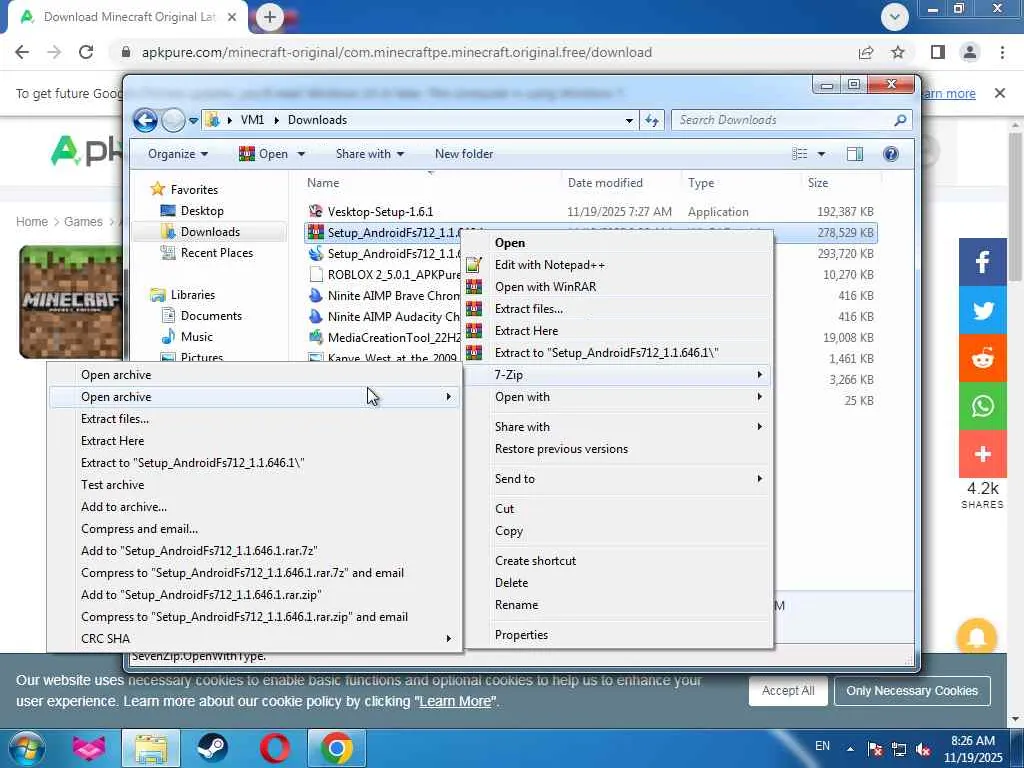Click the New folder button
Image resolution: width=1024 pixels, height=768 pixels.
[x=464, y=153]
